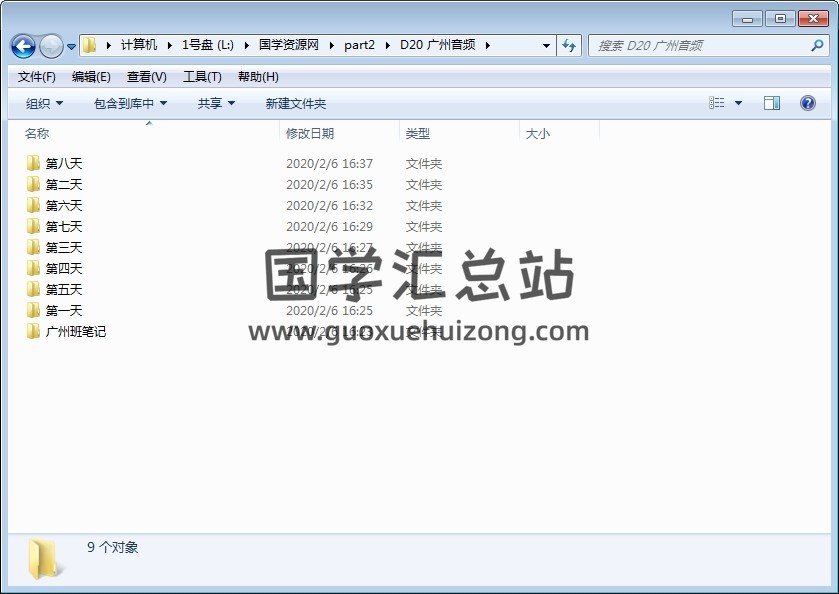Open the 编辑(E) menu
Image resolution: width=839 pixels, height=594 pixels.
point(91,77)
